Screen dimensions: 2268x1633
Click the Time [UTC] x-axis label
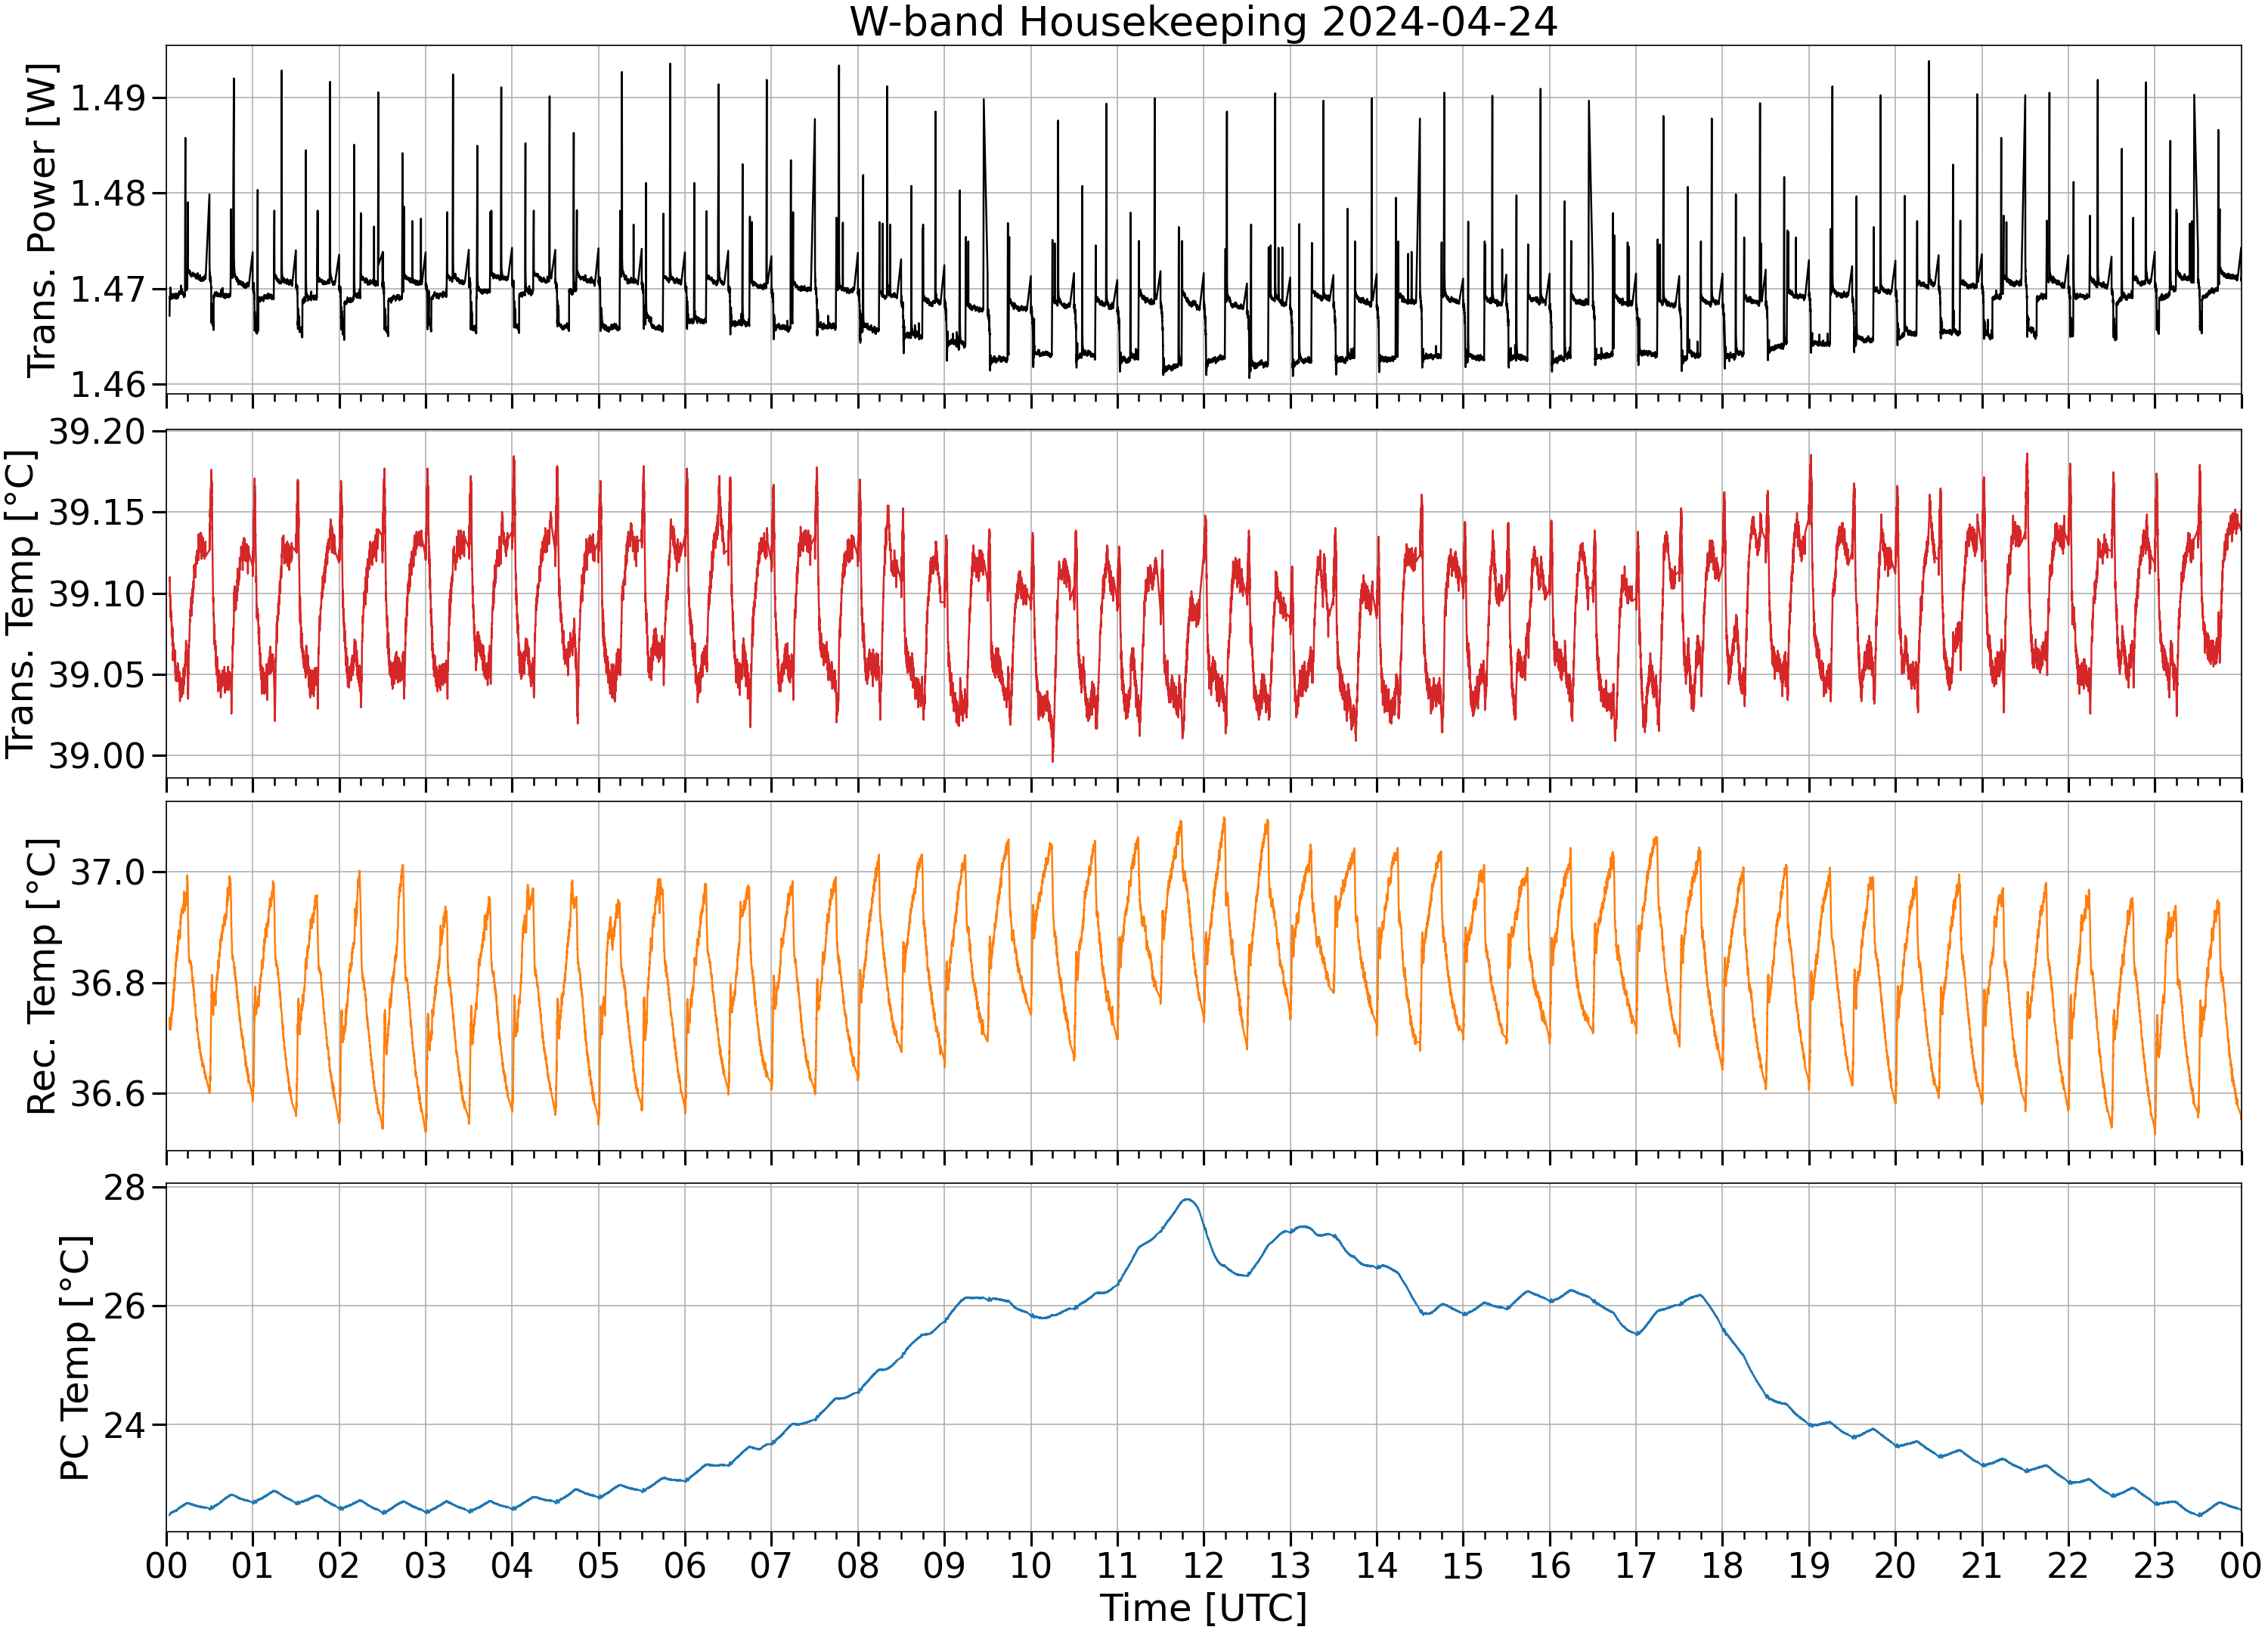point(1203,1609)
